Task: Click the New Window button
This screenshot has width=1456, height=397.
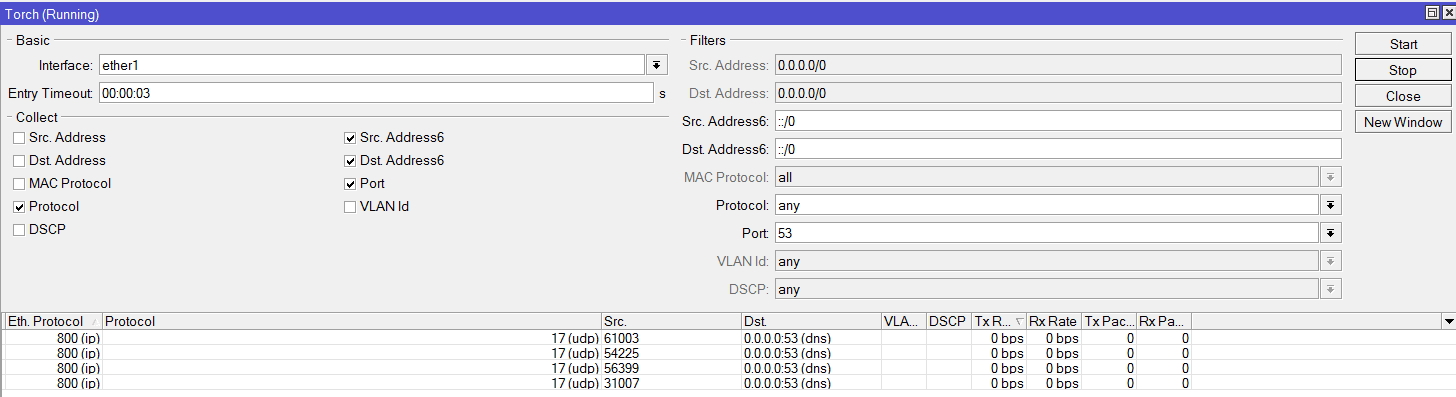Action: 1403,122
